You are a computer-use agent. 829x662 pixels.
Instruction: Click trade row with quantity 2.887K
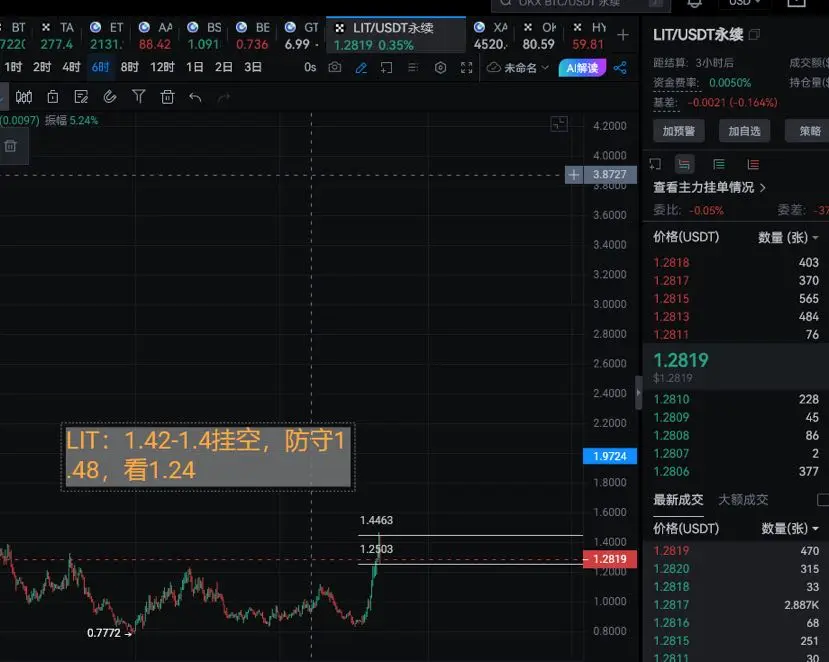point(735,604)
